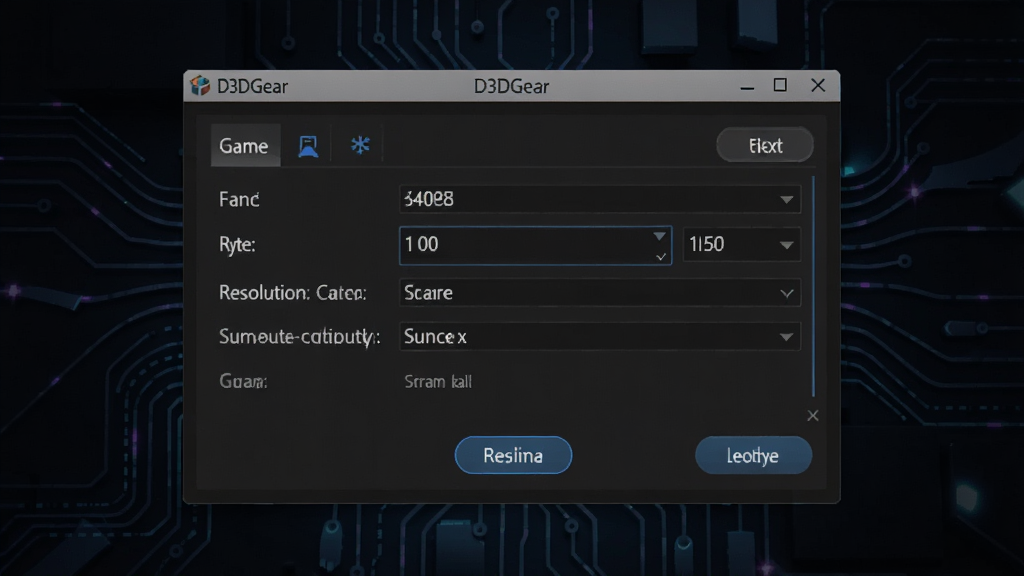Click the Leotlye button
The height and width of the screenshot is (576, 1024).
tap(753, 455)
